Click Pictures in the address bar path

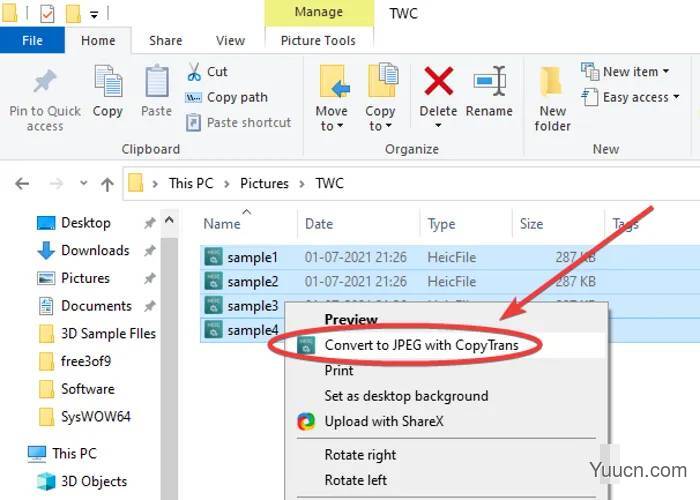tap(264, 183)
